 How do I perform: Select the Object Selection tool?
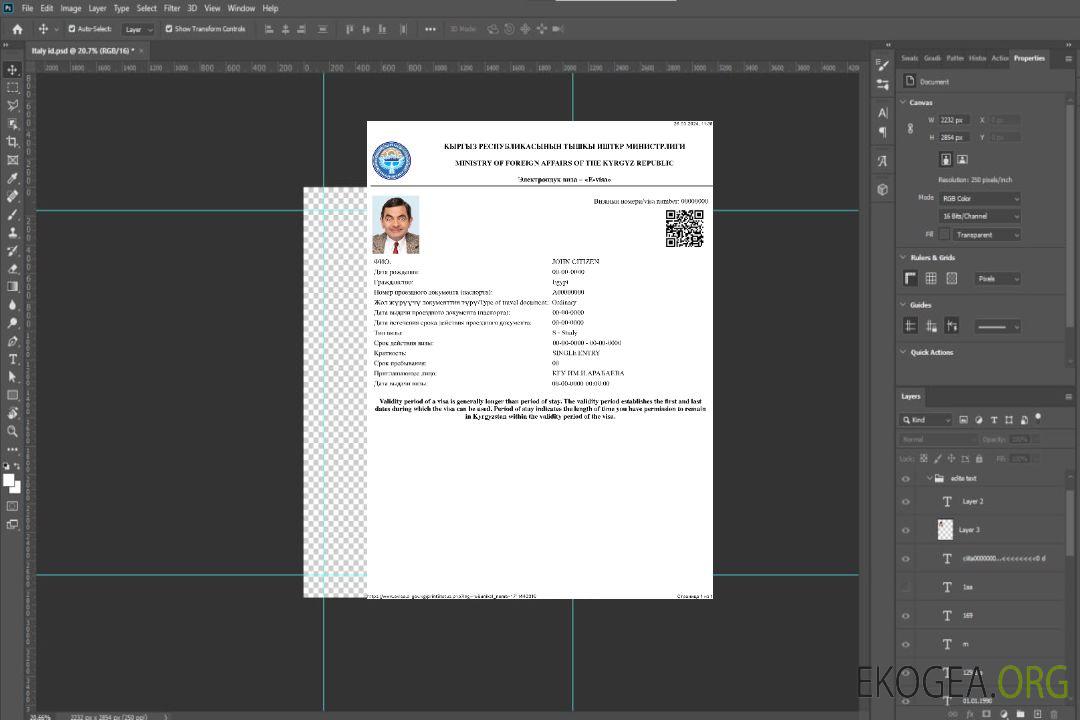[12, 124]
